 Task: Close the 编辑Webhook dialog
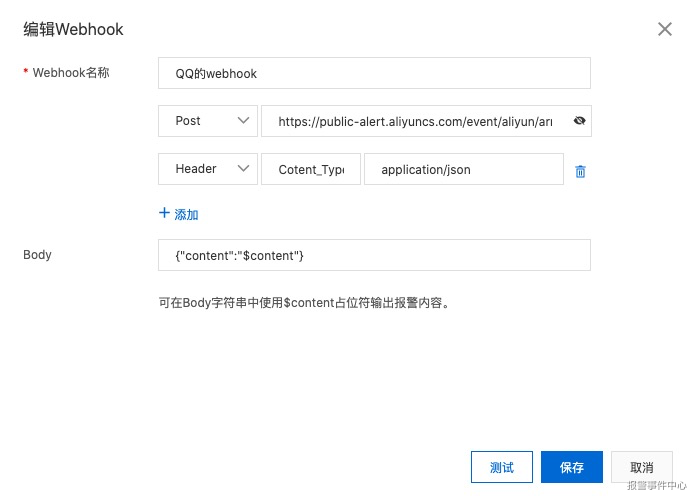tap(664, 29)
